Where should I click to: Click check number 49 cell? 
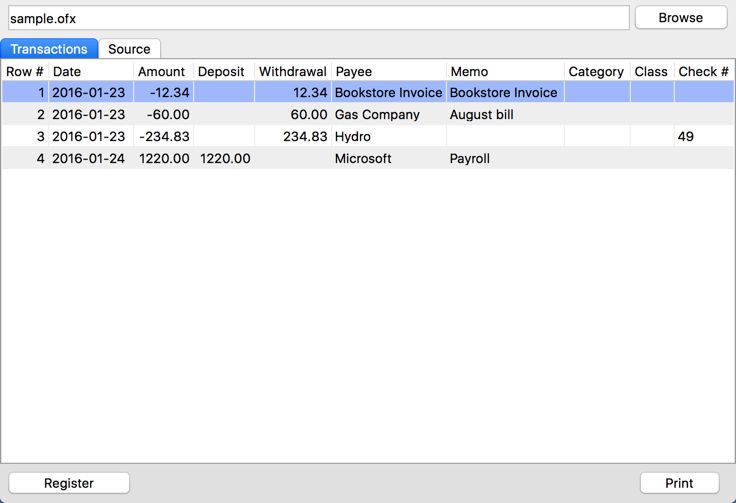coord(704,137)
